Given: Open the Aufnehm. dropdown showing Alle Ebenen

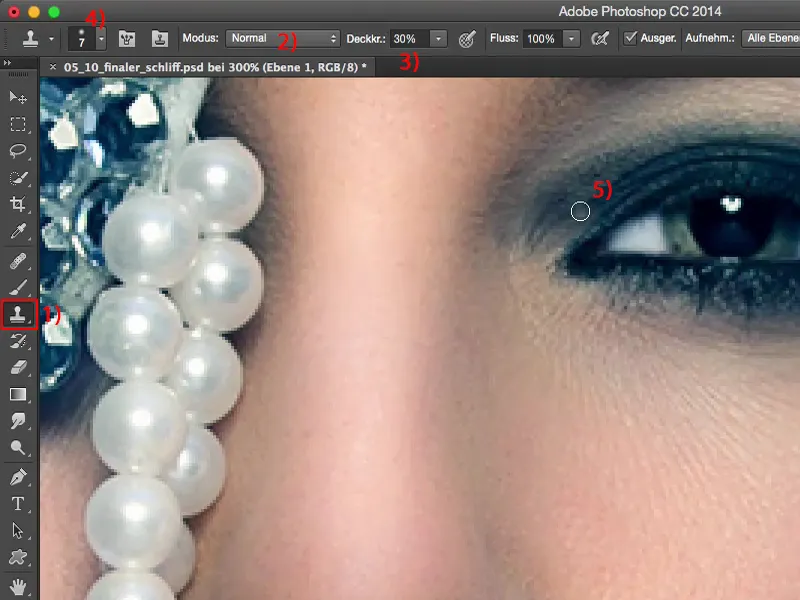Looking at the screenshot, I should click(770, 38).
